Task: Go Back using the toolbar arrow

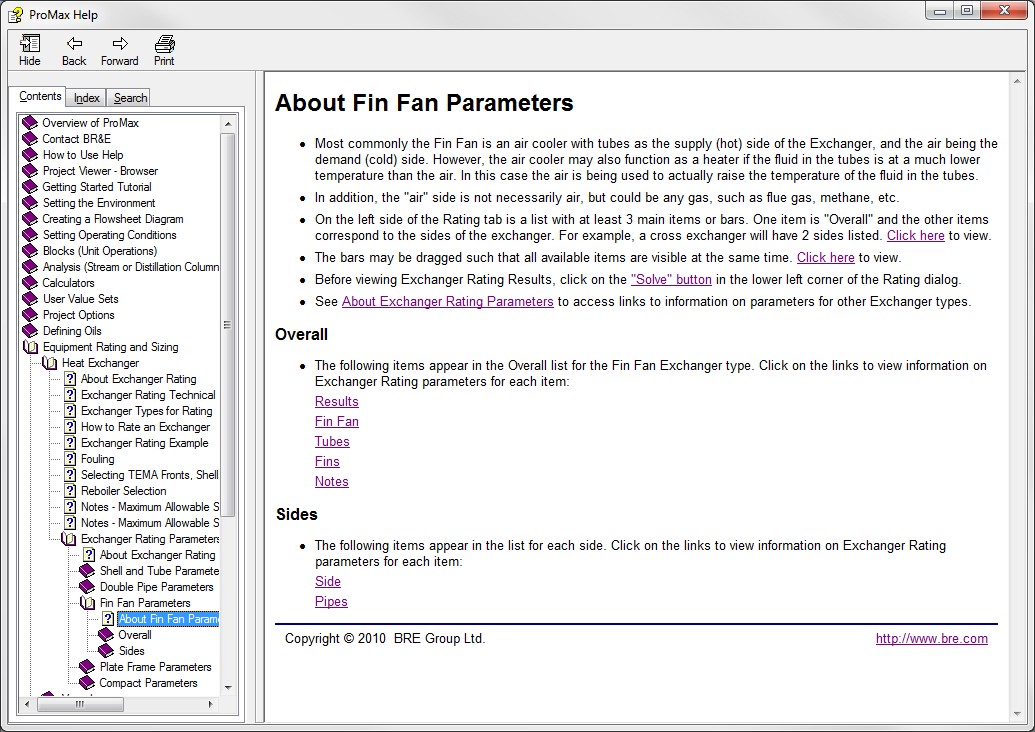Action: coord(74,44)
